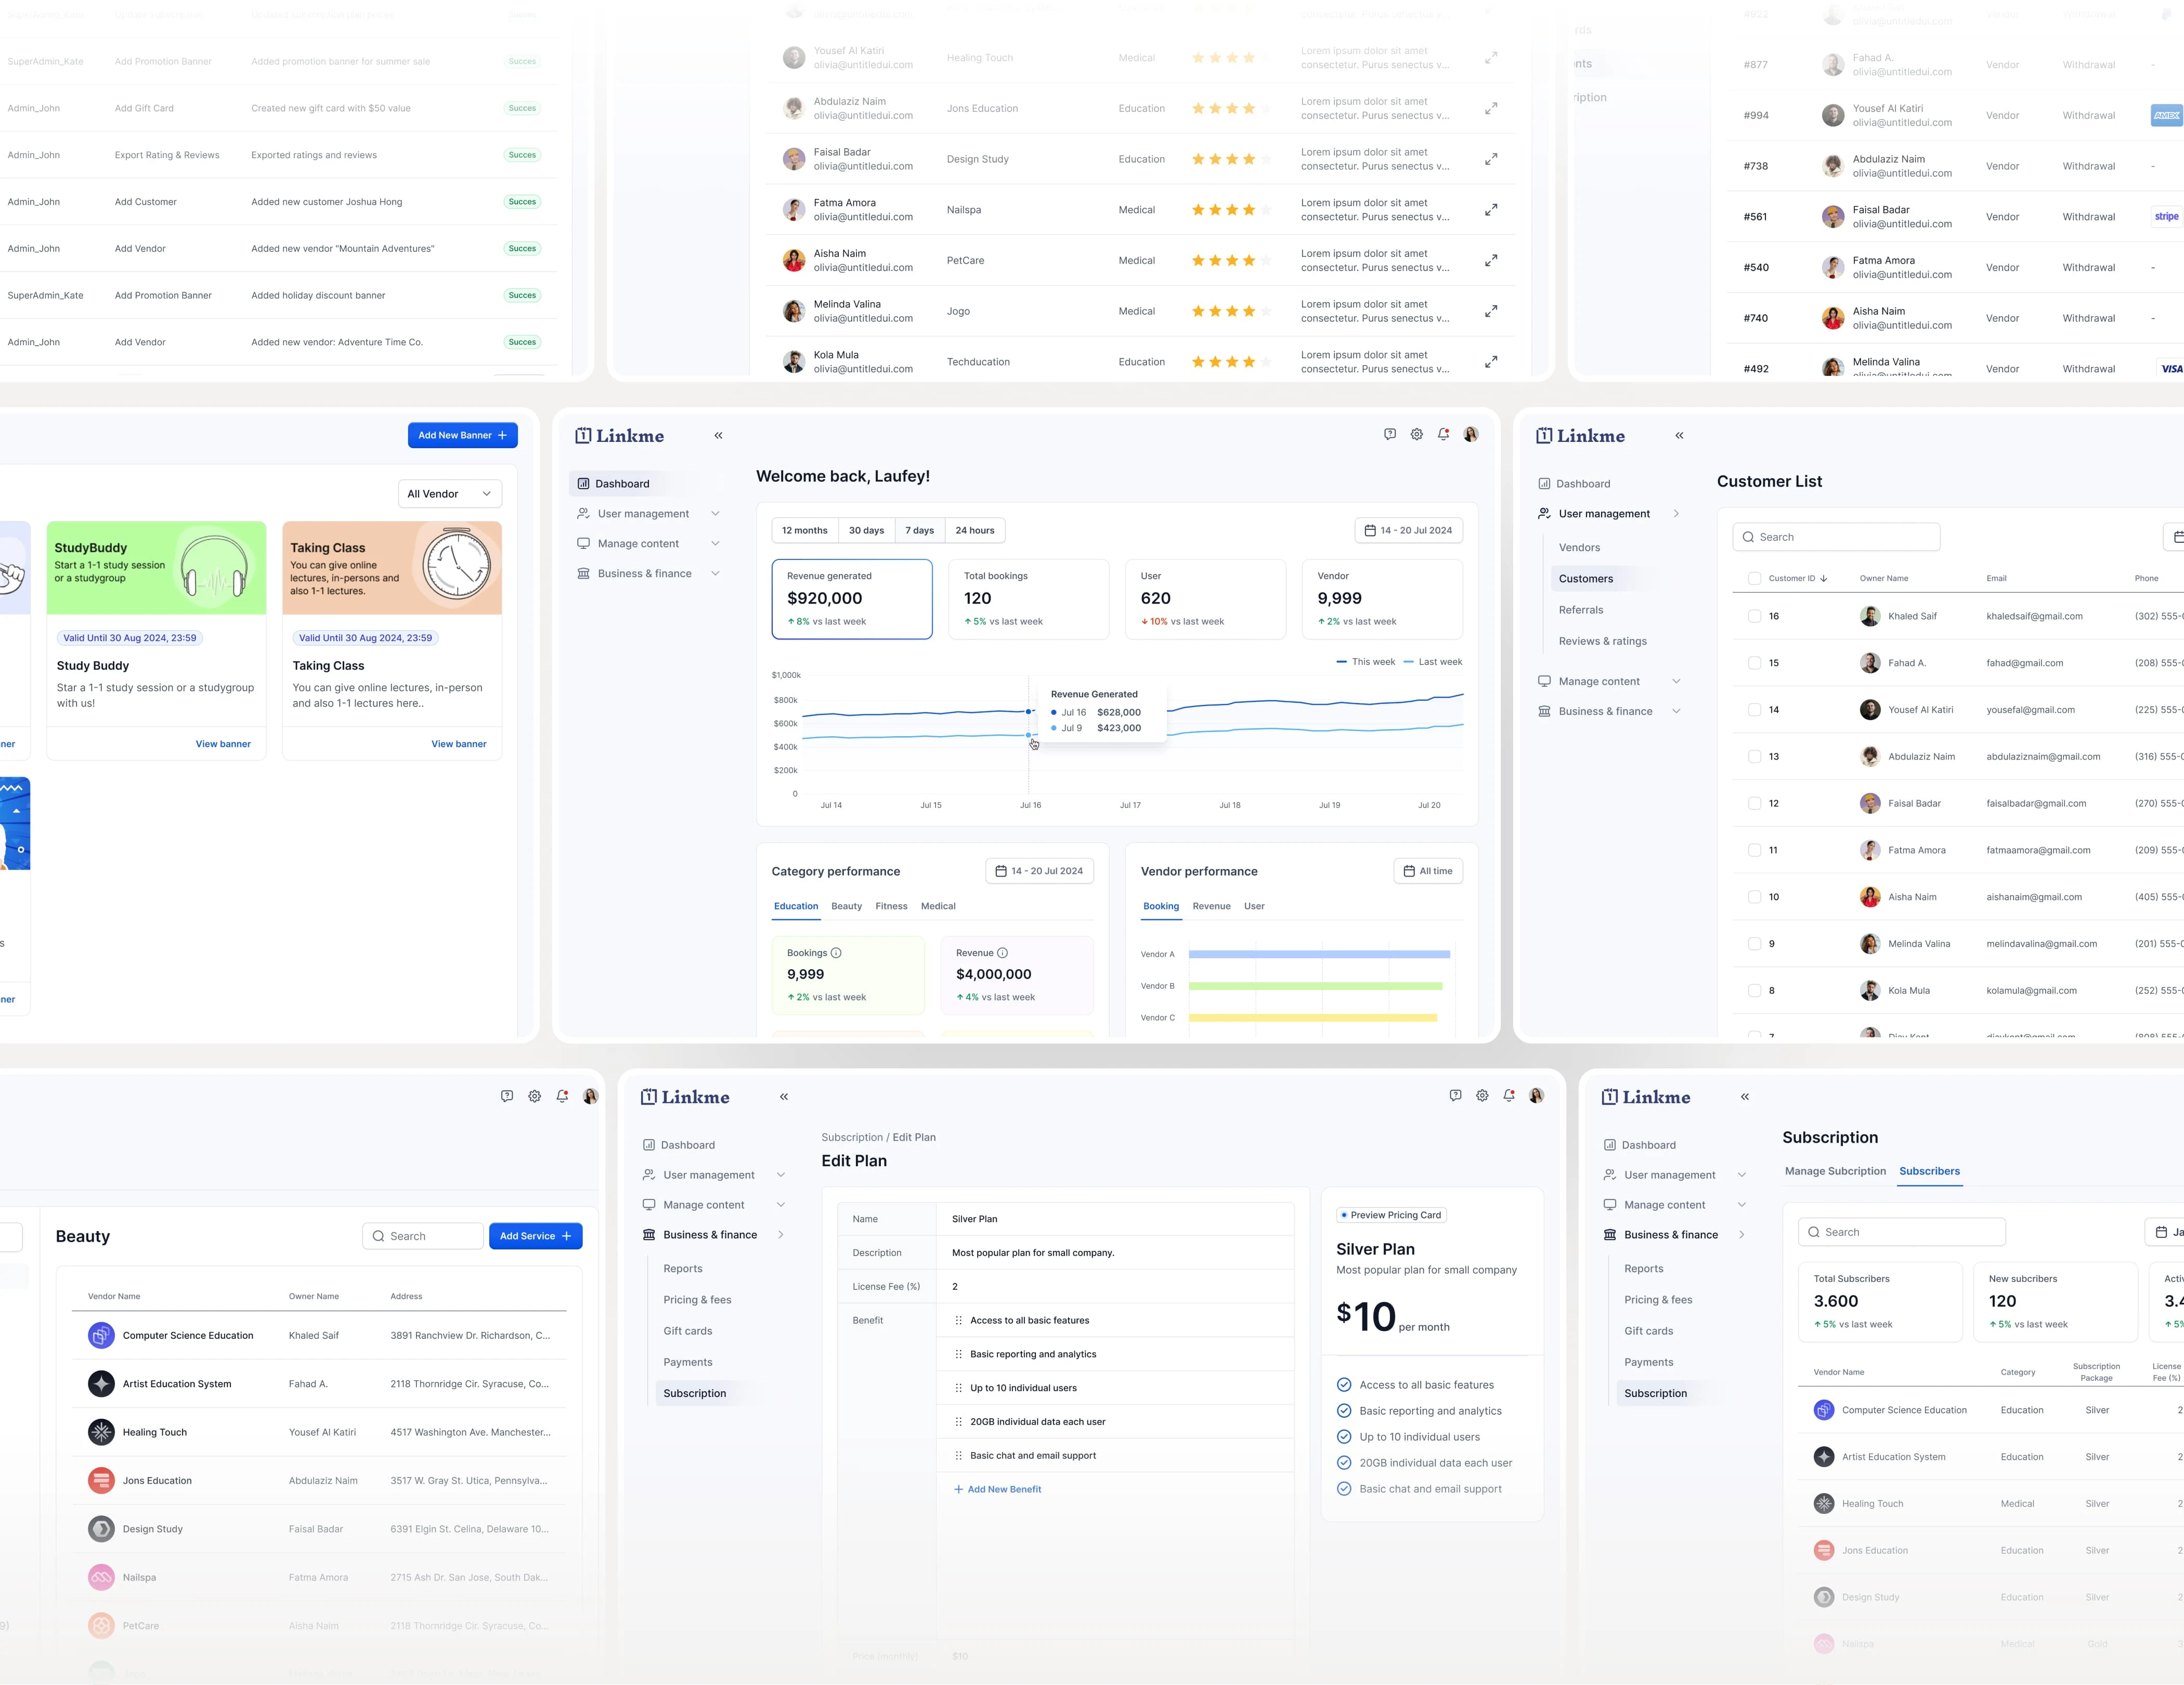Check customer 14 Yousef Al Katiri row
Image resolution: width=2184 pixels, height=1685 pixels.
(1754, 710)
